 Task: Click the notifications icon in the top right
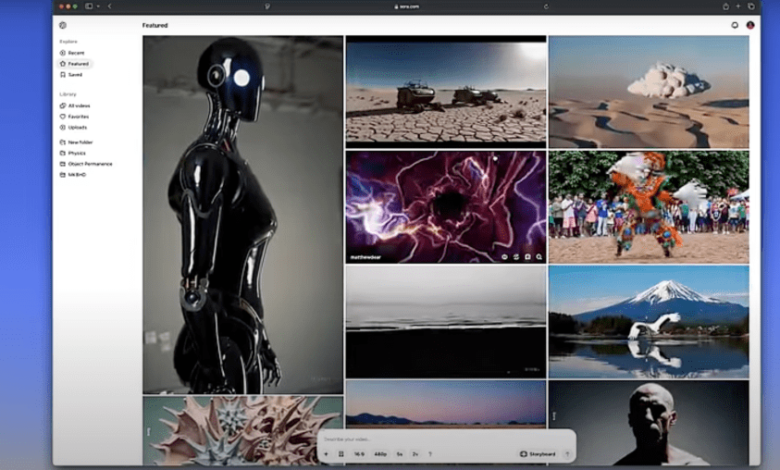tap(735, 25)
